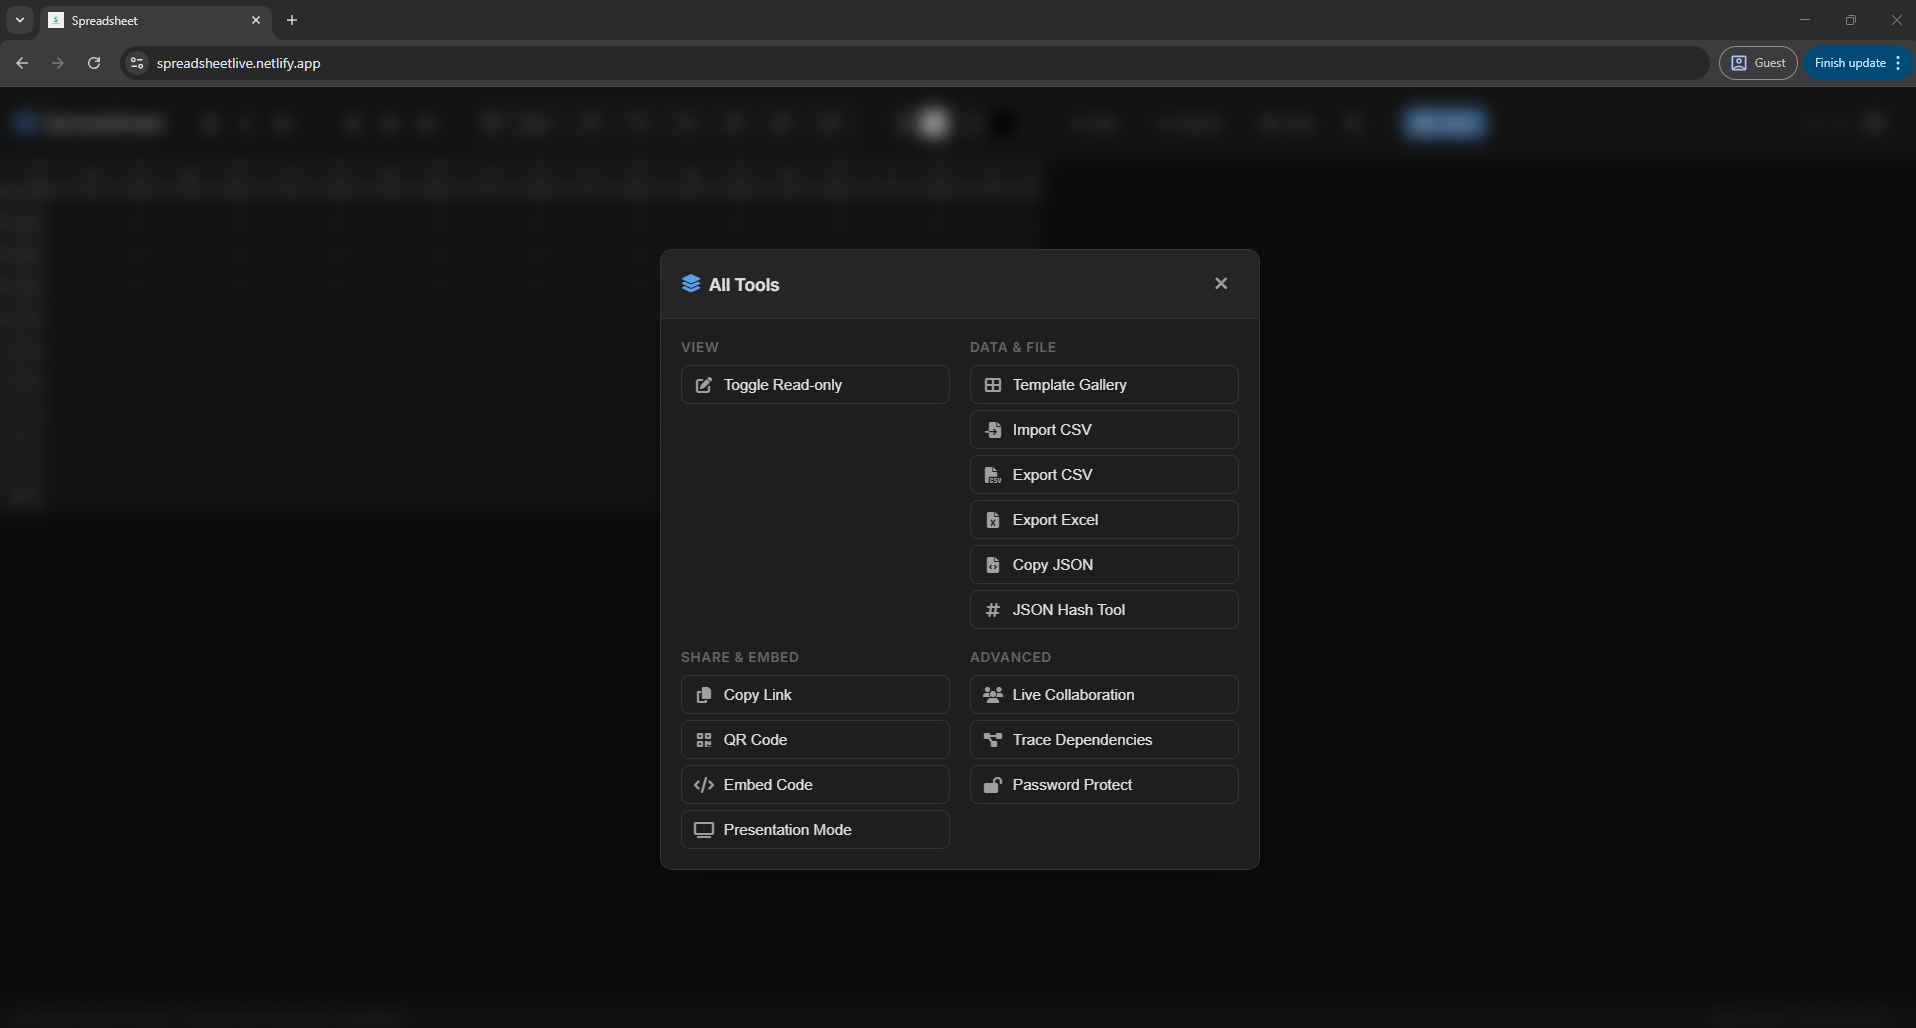Open the JSON Hash Tool

pyautogui.click(x=1103, y=609)
